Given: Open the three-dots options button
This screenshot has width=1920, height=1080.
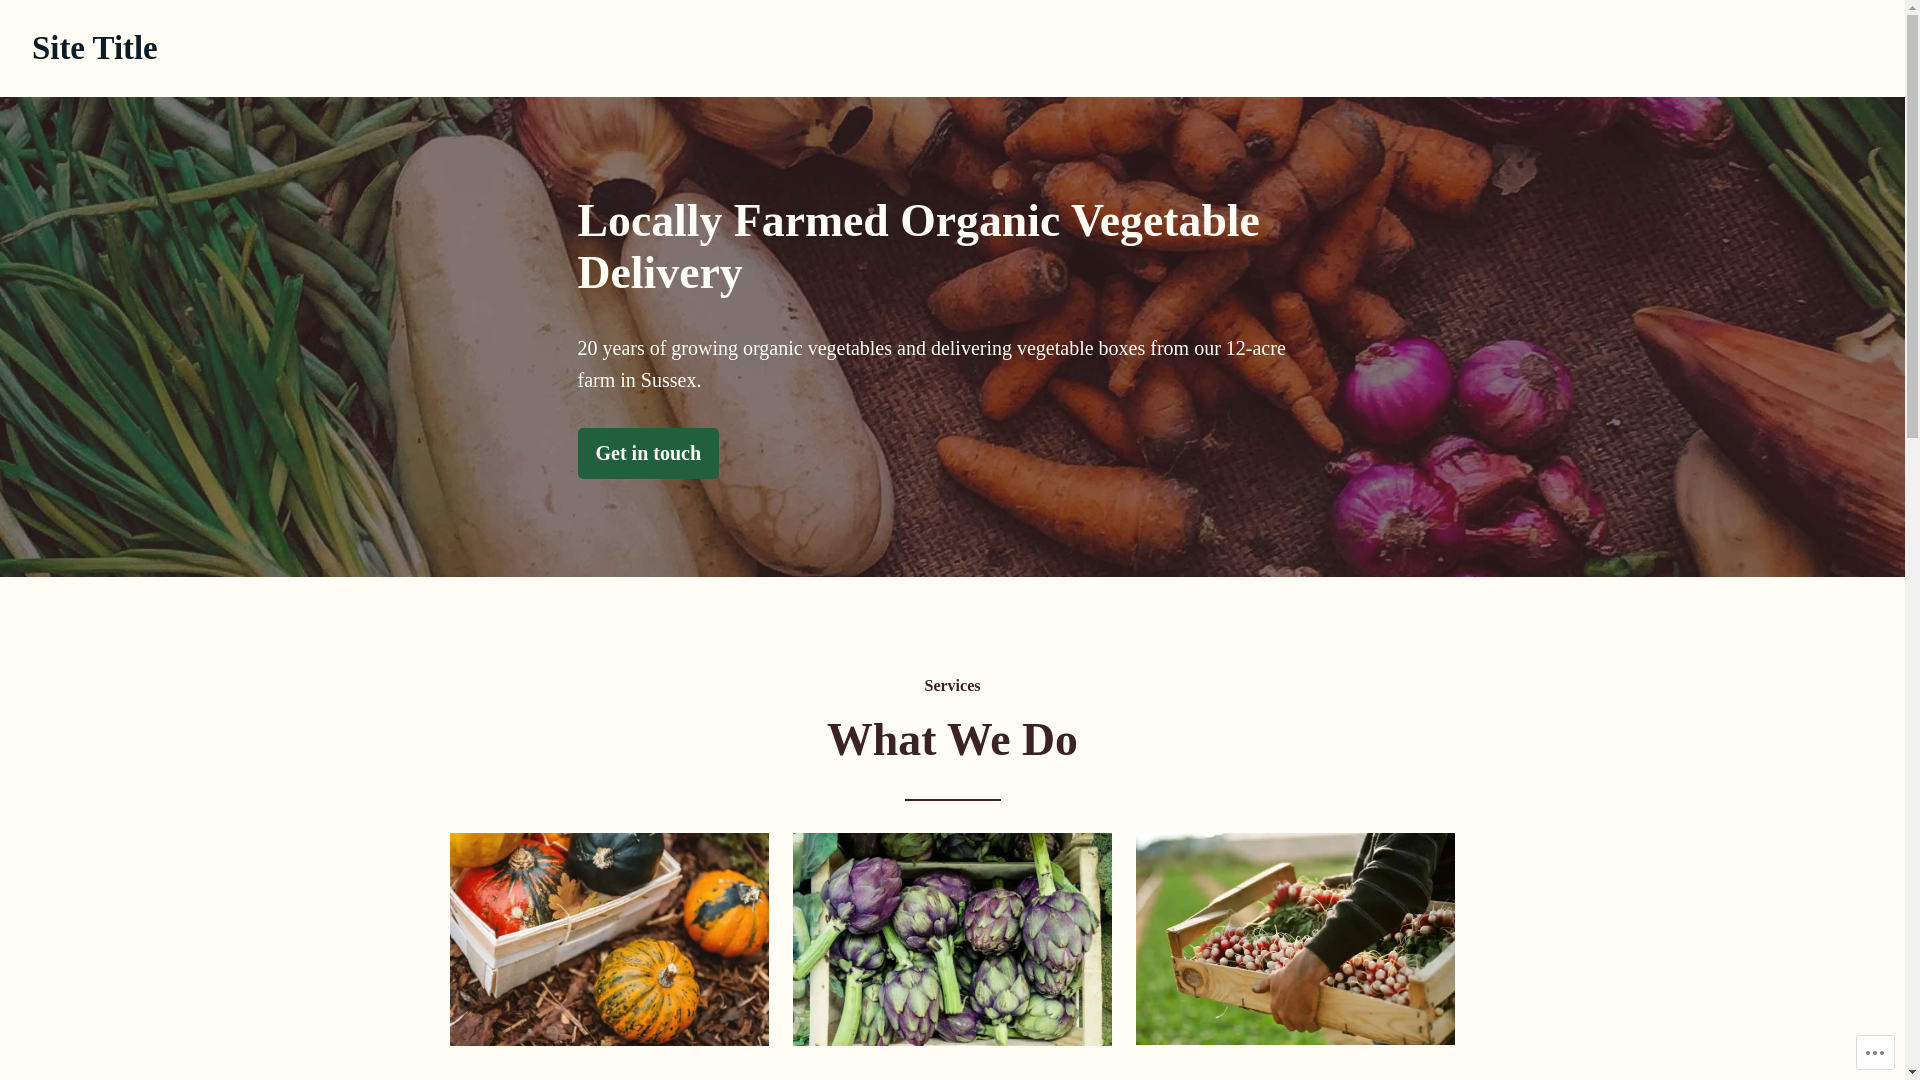Looking at the screenshot, I should pyautogui.click(x=1875, y=1052).
